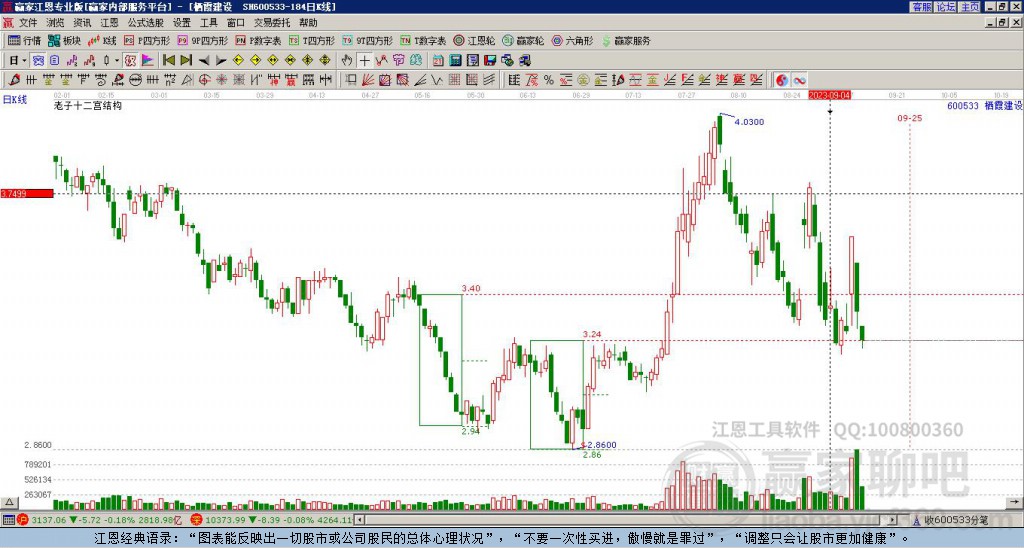Click the last yellow diamond arrow icon
This screenshot has width=1024, height=548.
[325, 61]
